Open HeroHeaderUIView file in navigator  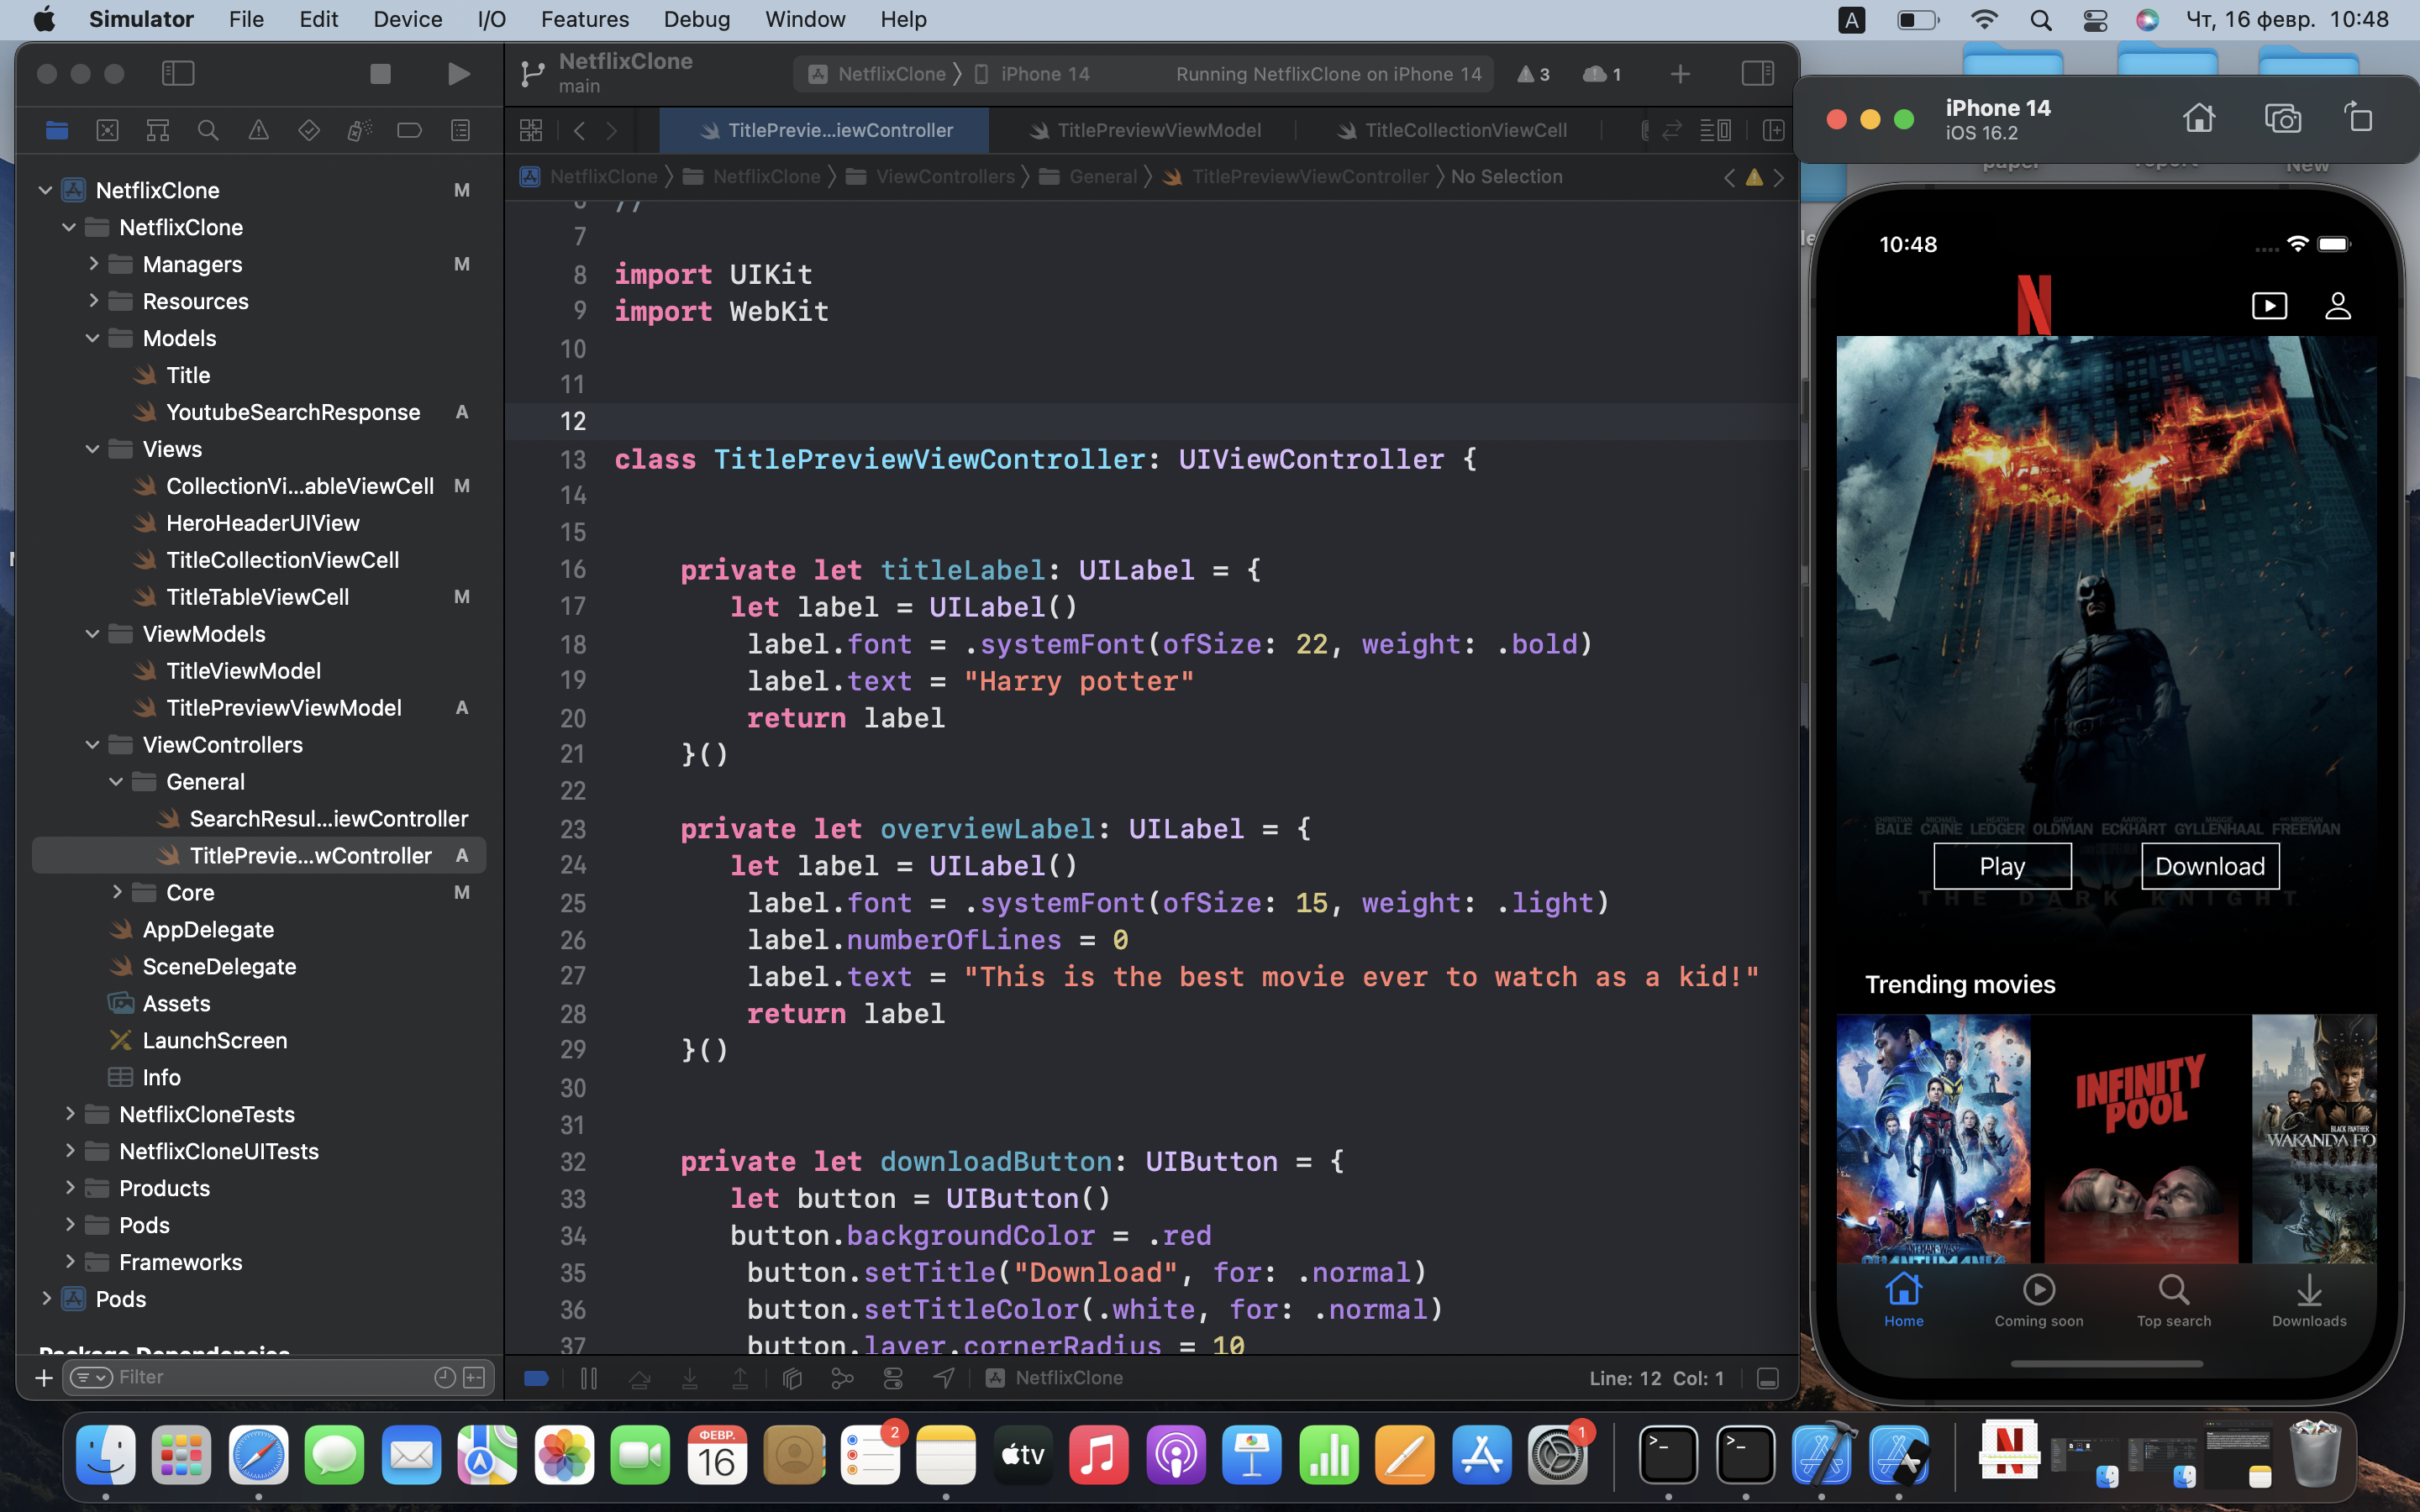pyautogui.click(x=262, y=523)
